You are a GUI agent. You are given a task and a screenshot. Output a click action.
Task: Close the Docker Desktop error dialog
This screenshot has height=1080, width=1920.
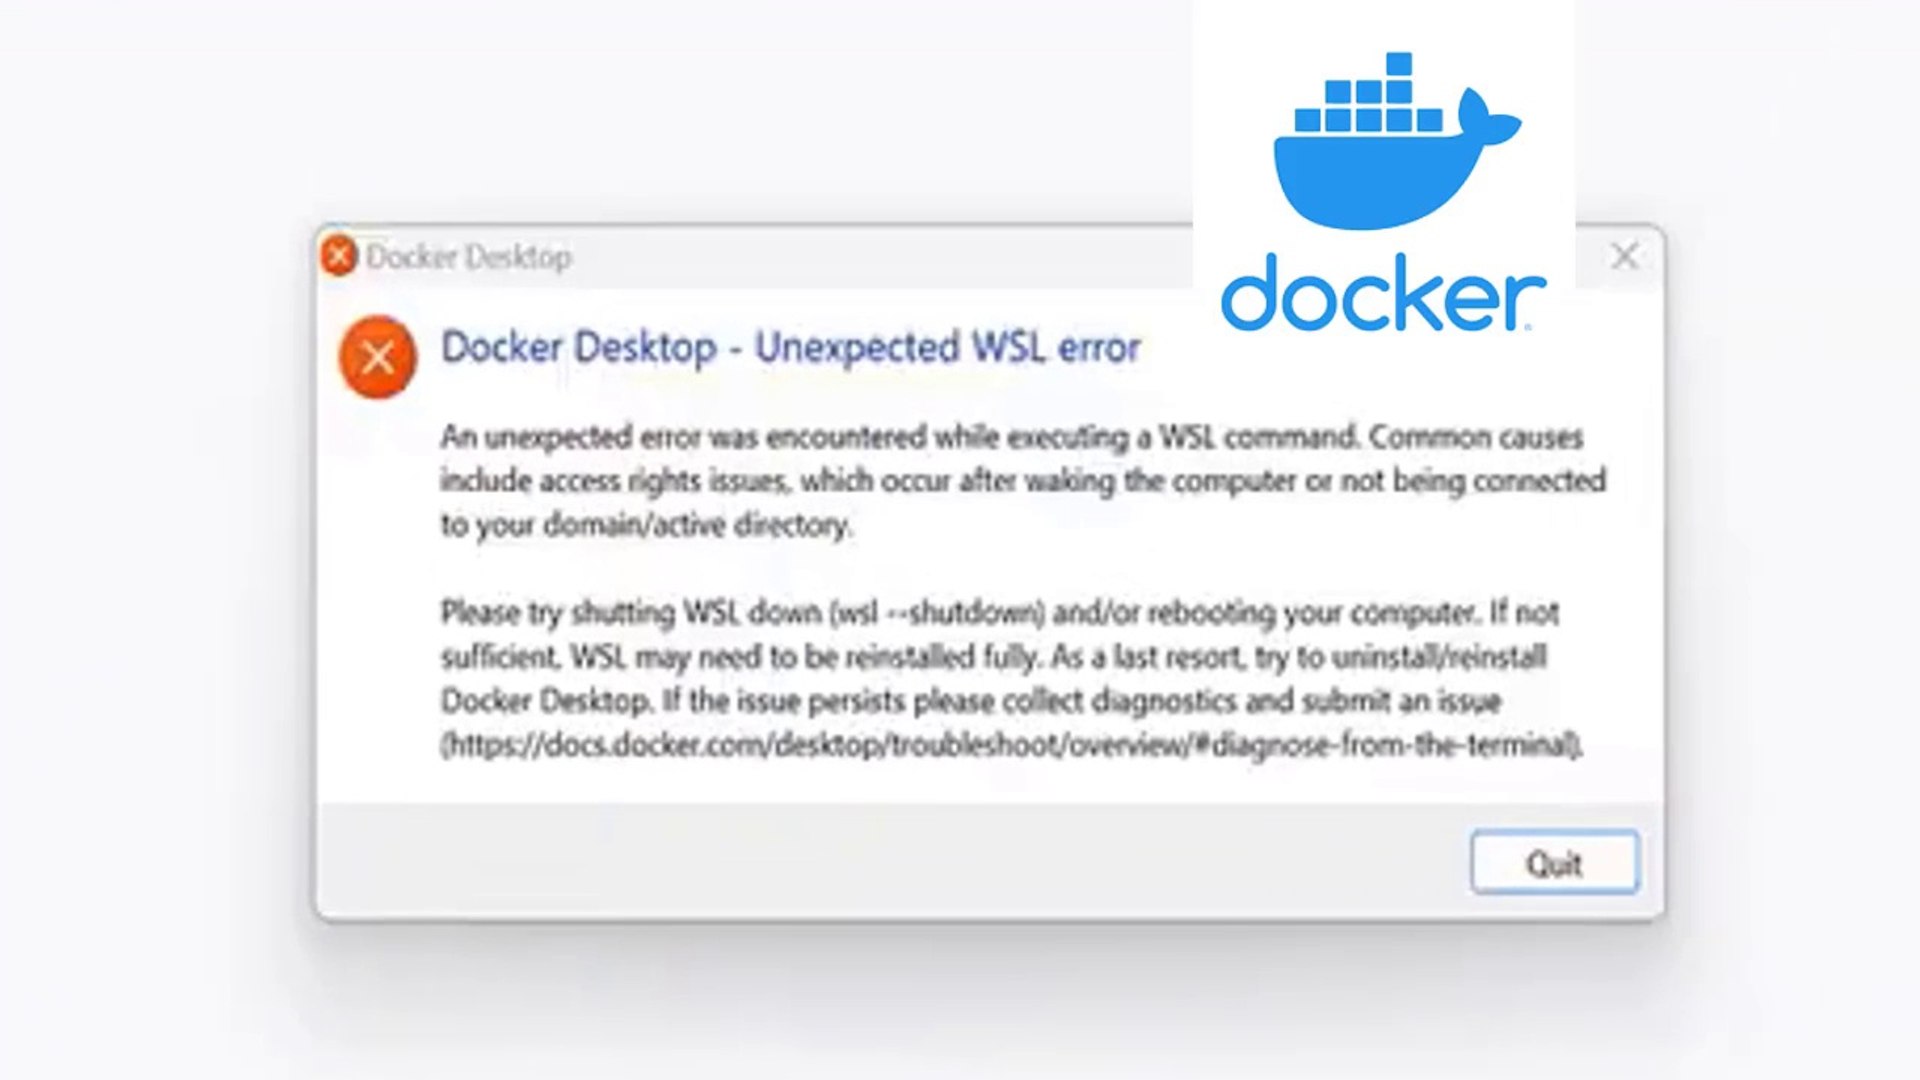tap(1625, 256)
